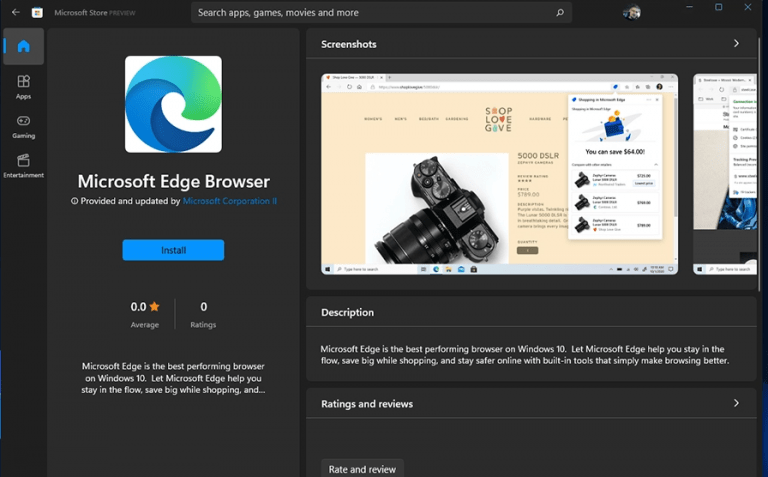Open the Gaming sidebar section
Viewport: 768px width, 477px height.
[x=24, y=127]
